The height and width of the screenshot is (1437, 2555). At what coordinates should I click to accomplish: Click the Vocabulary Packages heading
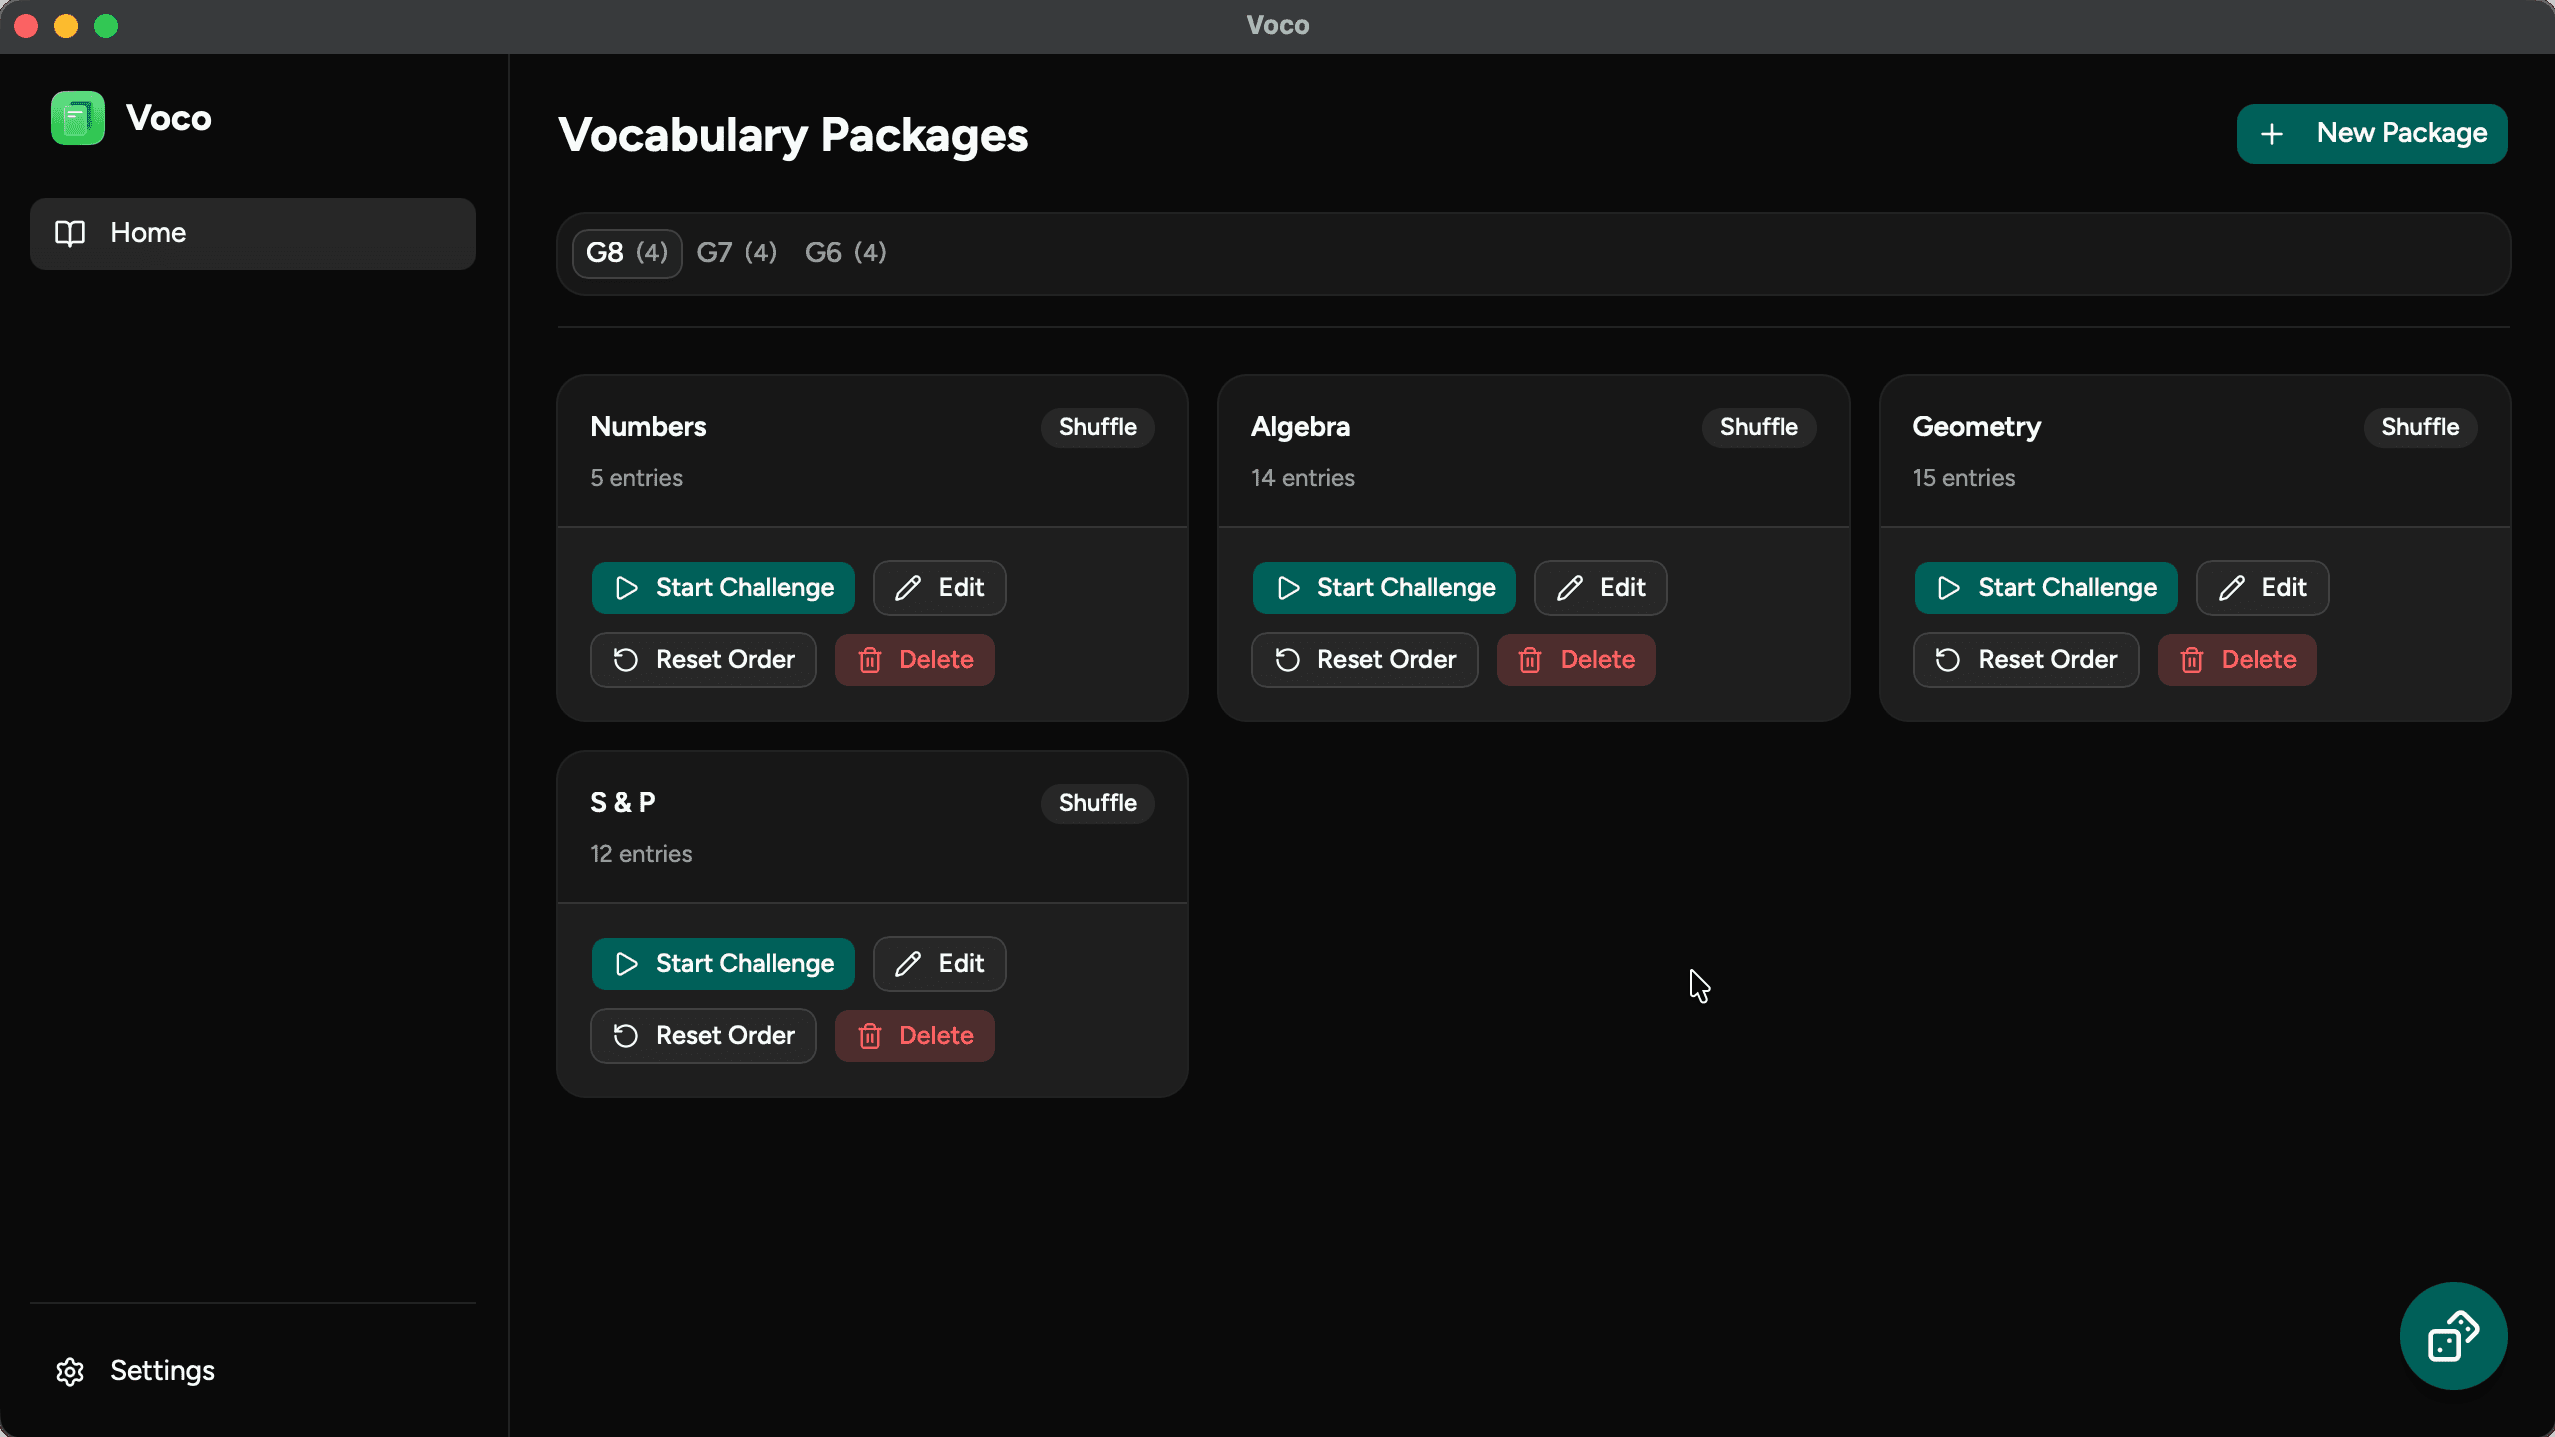click(793, 135)
